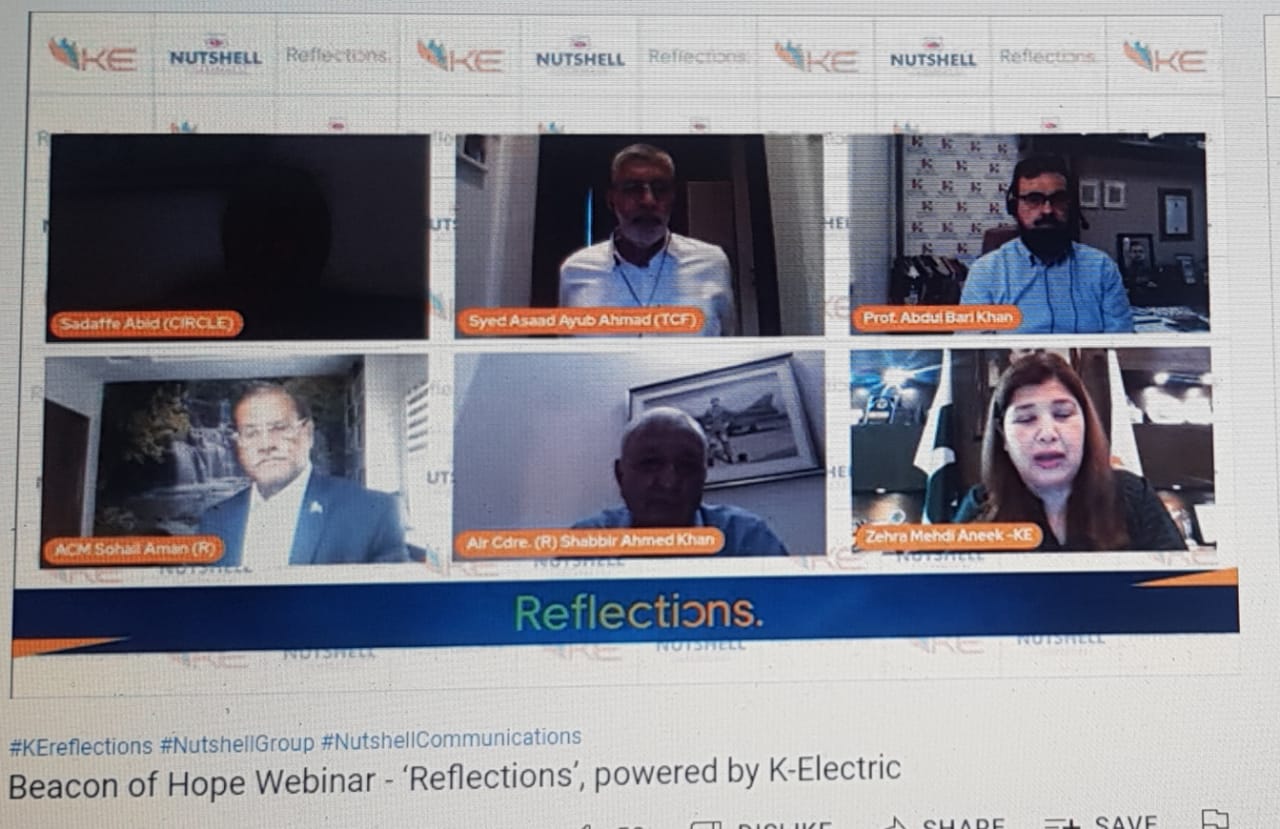Viewport: 1280px width, 829px height.
Task: Click the ACM Sohail Aman (R) name label
Action: pyautogui.click(x=134, y=550)
